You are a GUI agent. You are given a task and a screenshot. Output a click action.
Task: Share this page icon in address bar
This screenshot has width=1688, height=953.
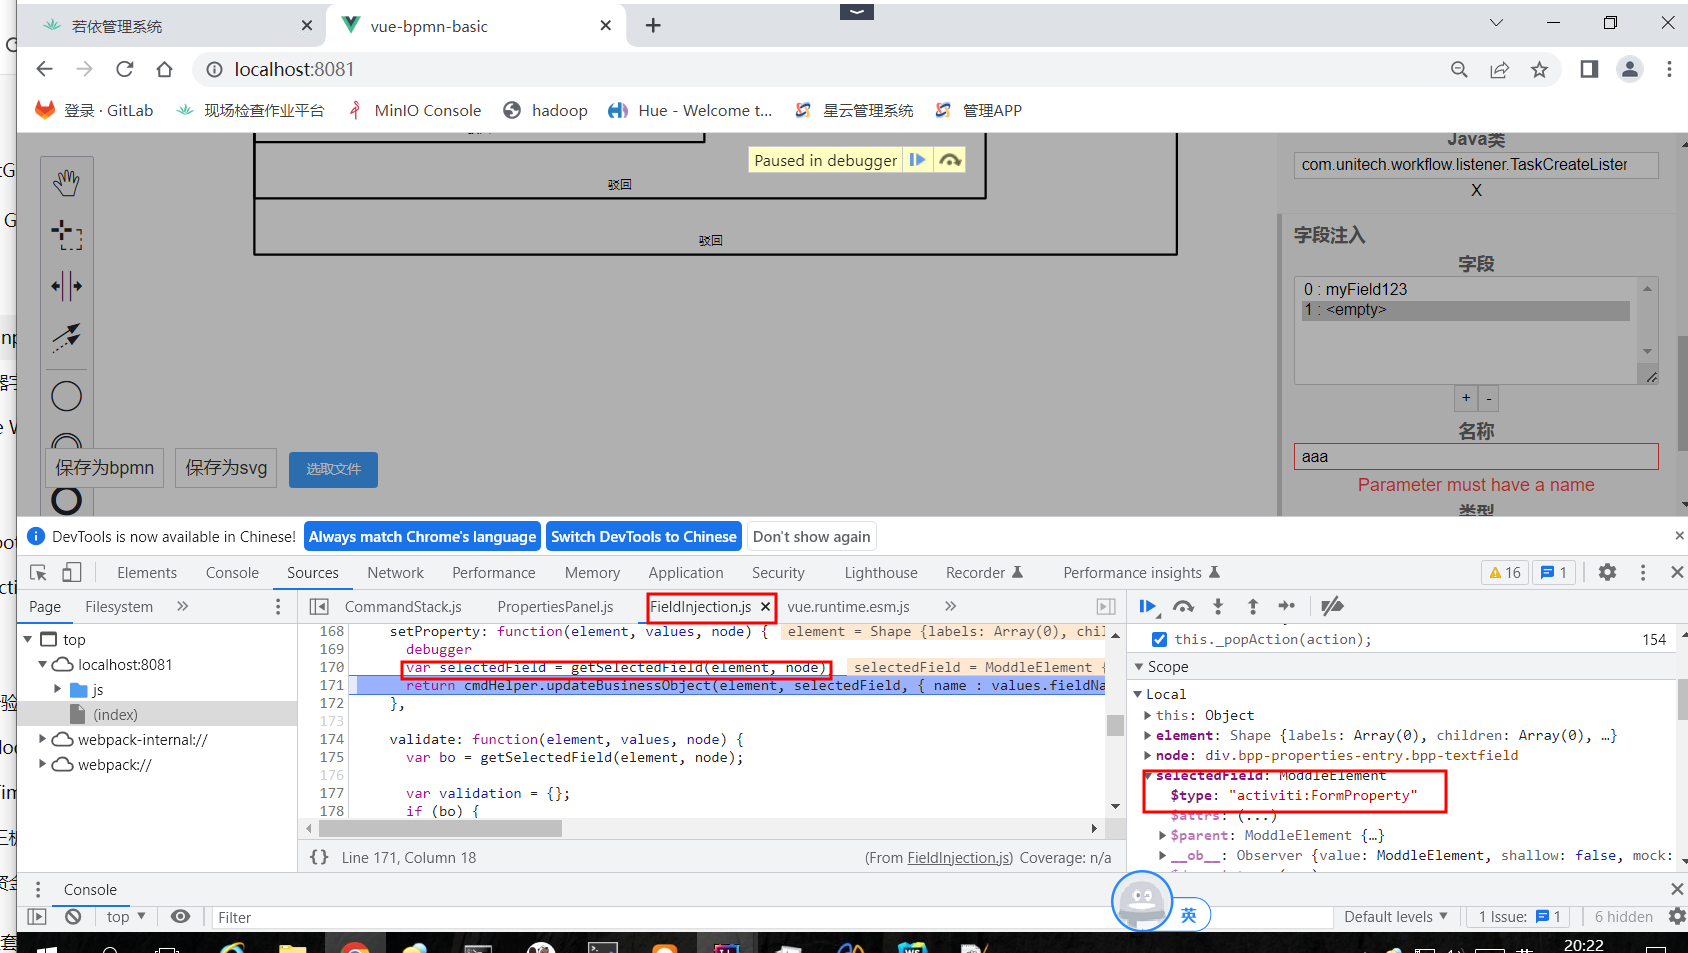coord(1499,69)
